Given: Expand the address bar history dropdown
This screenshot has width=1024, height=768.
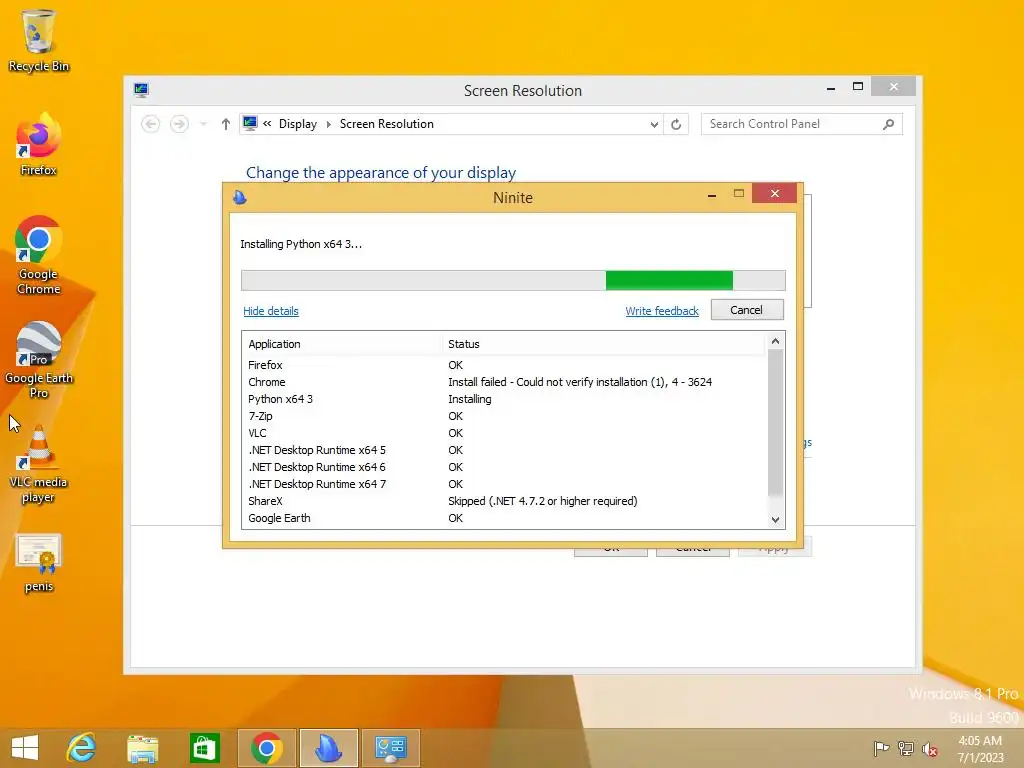Looking at the screenshot, I should point(654,124).
